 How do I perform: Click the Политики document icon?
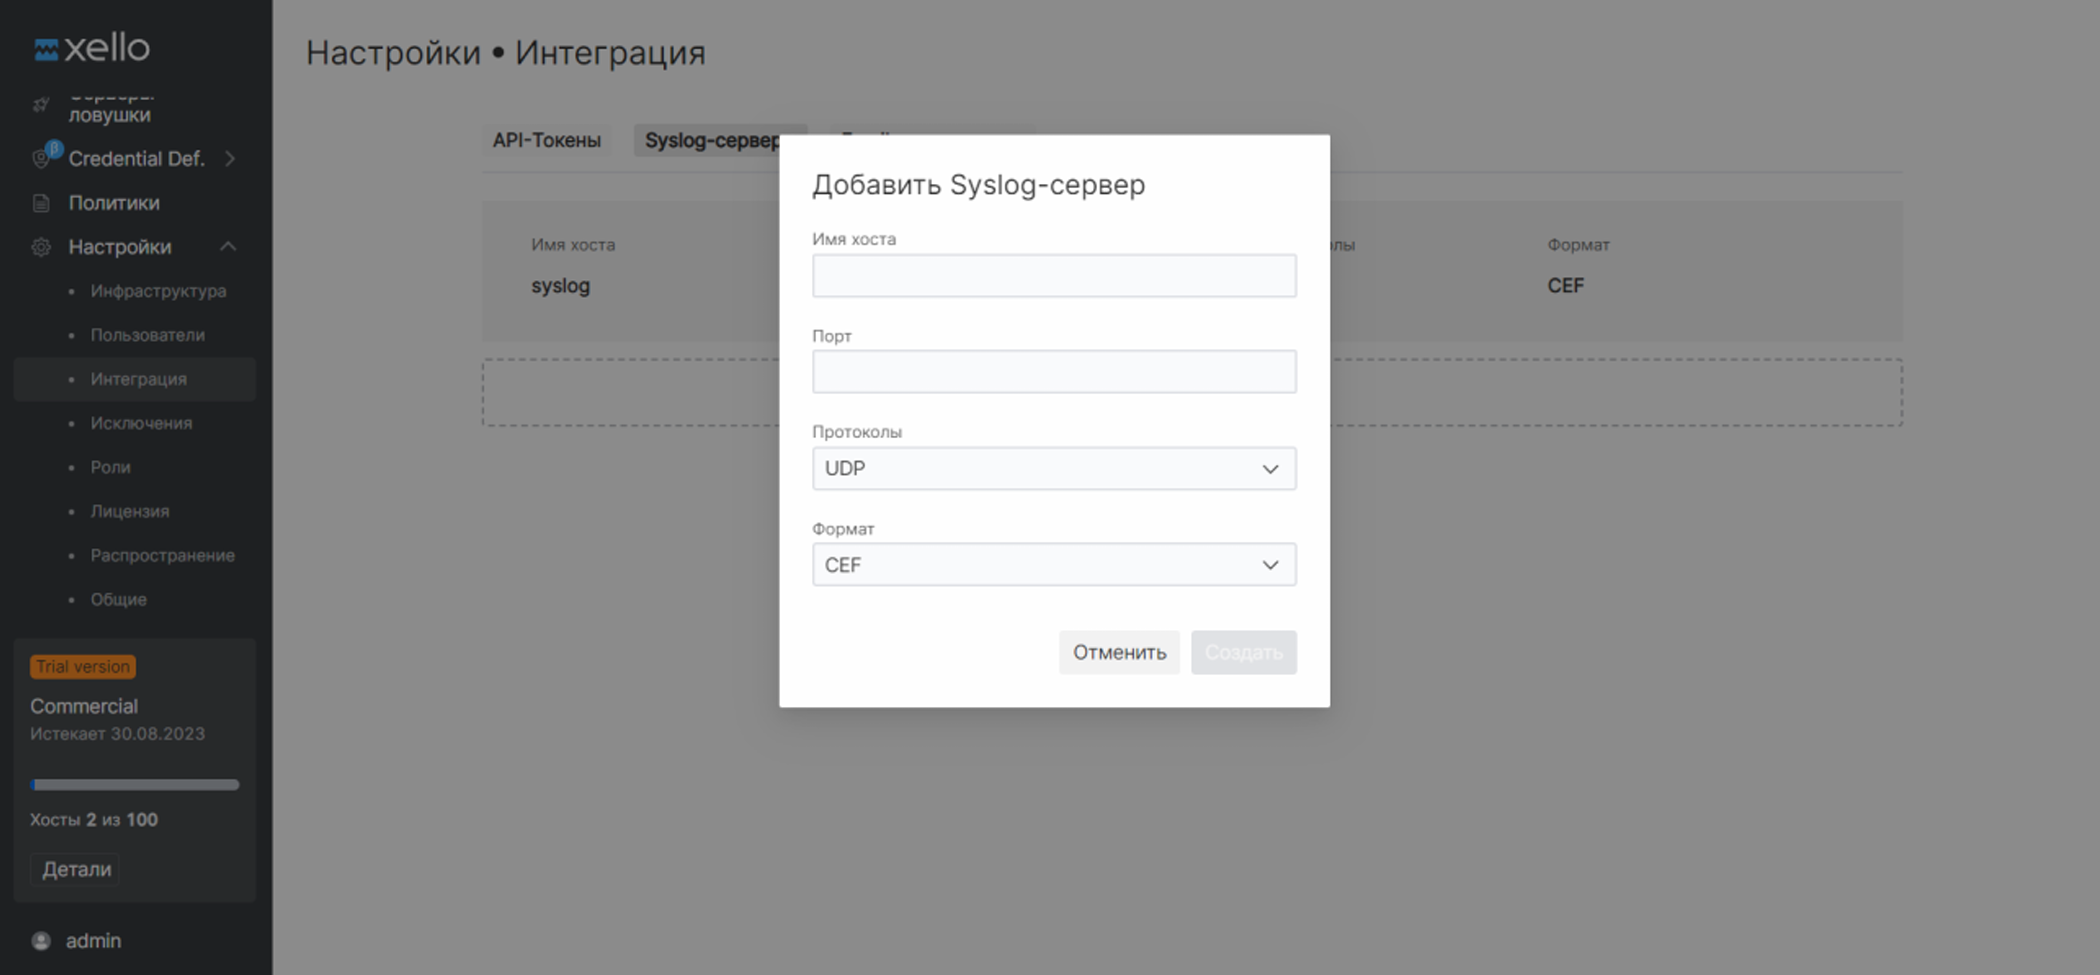point(40,202)
